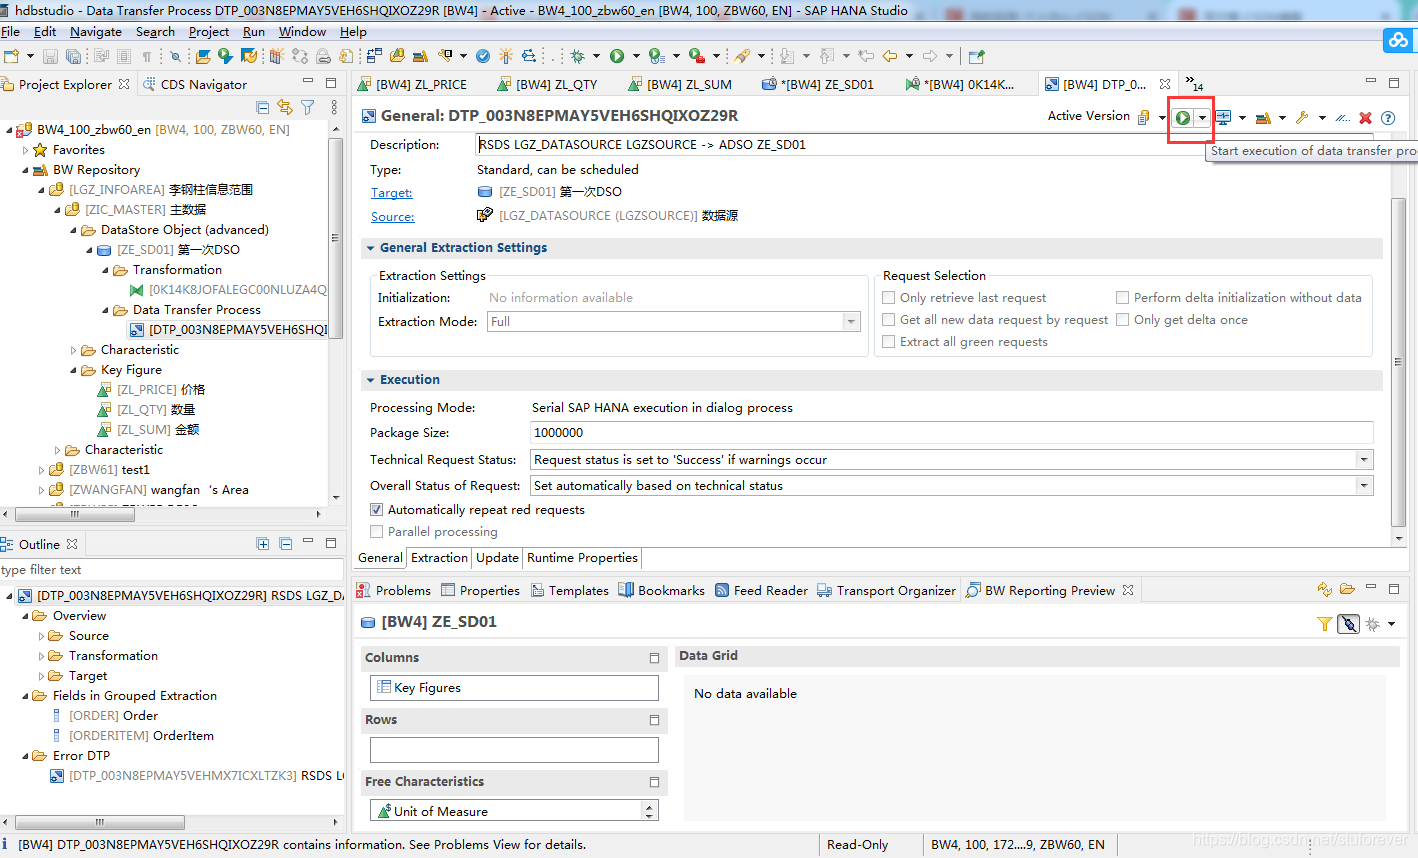1418x858 pixels.
Task: Open the Navigate menu
Action: tap(96, 32)
